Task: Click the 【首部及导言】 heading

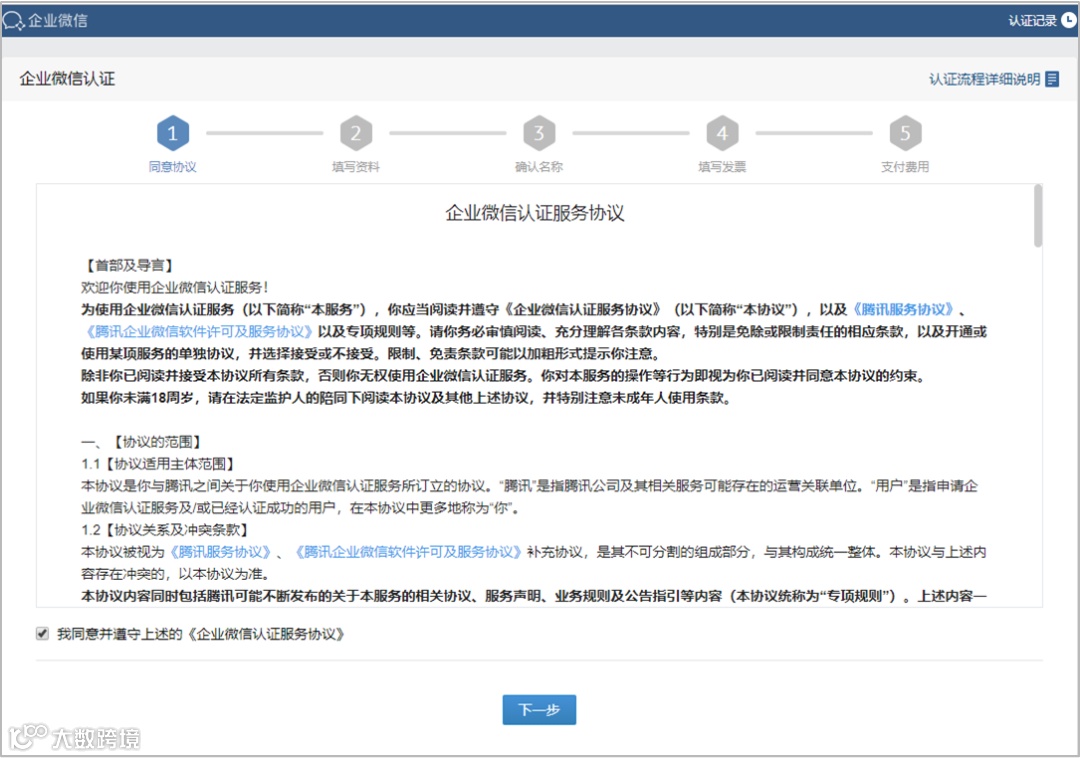Action: coord(127,265)
